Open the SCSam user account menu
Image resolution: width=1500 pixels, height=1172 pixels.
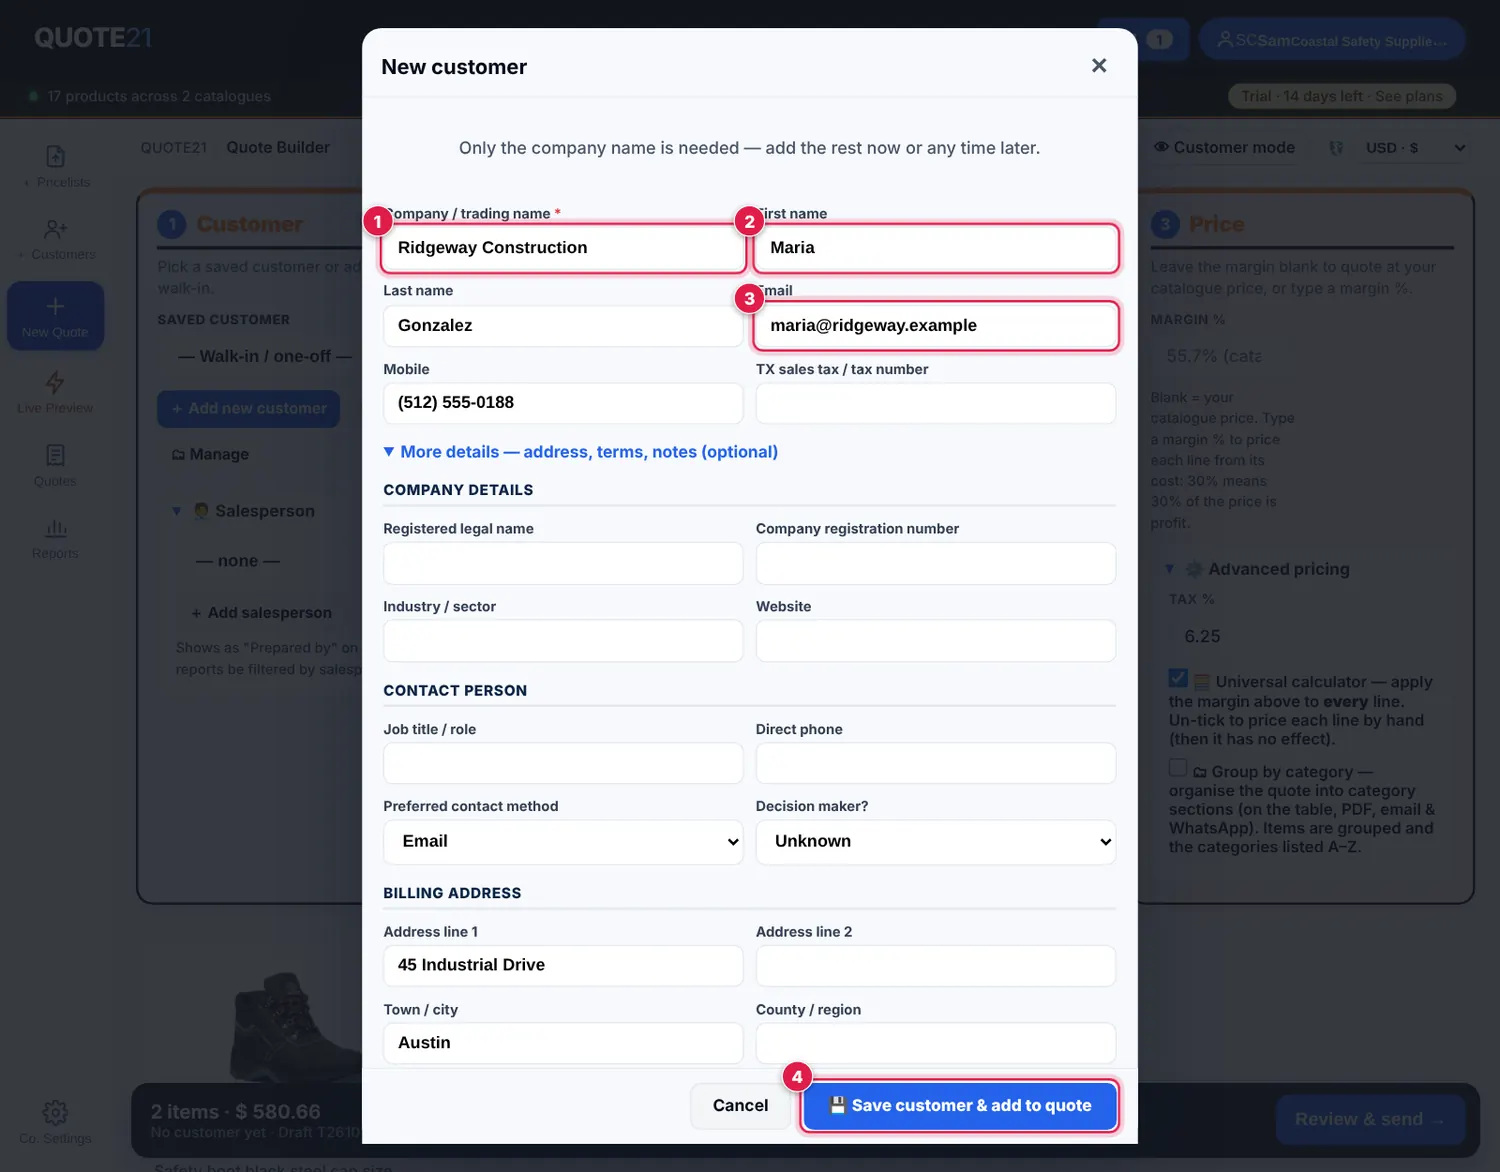coord(1332,40)
